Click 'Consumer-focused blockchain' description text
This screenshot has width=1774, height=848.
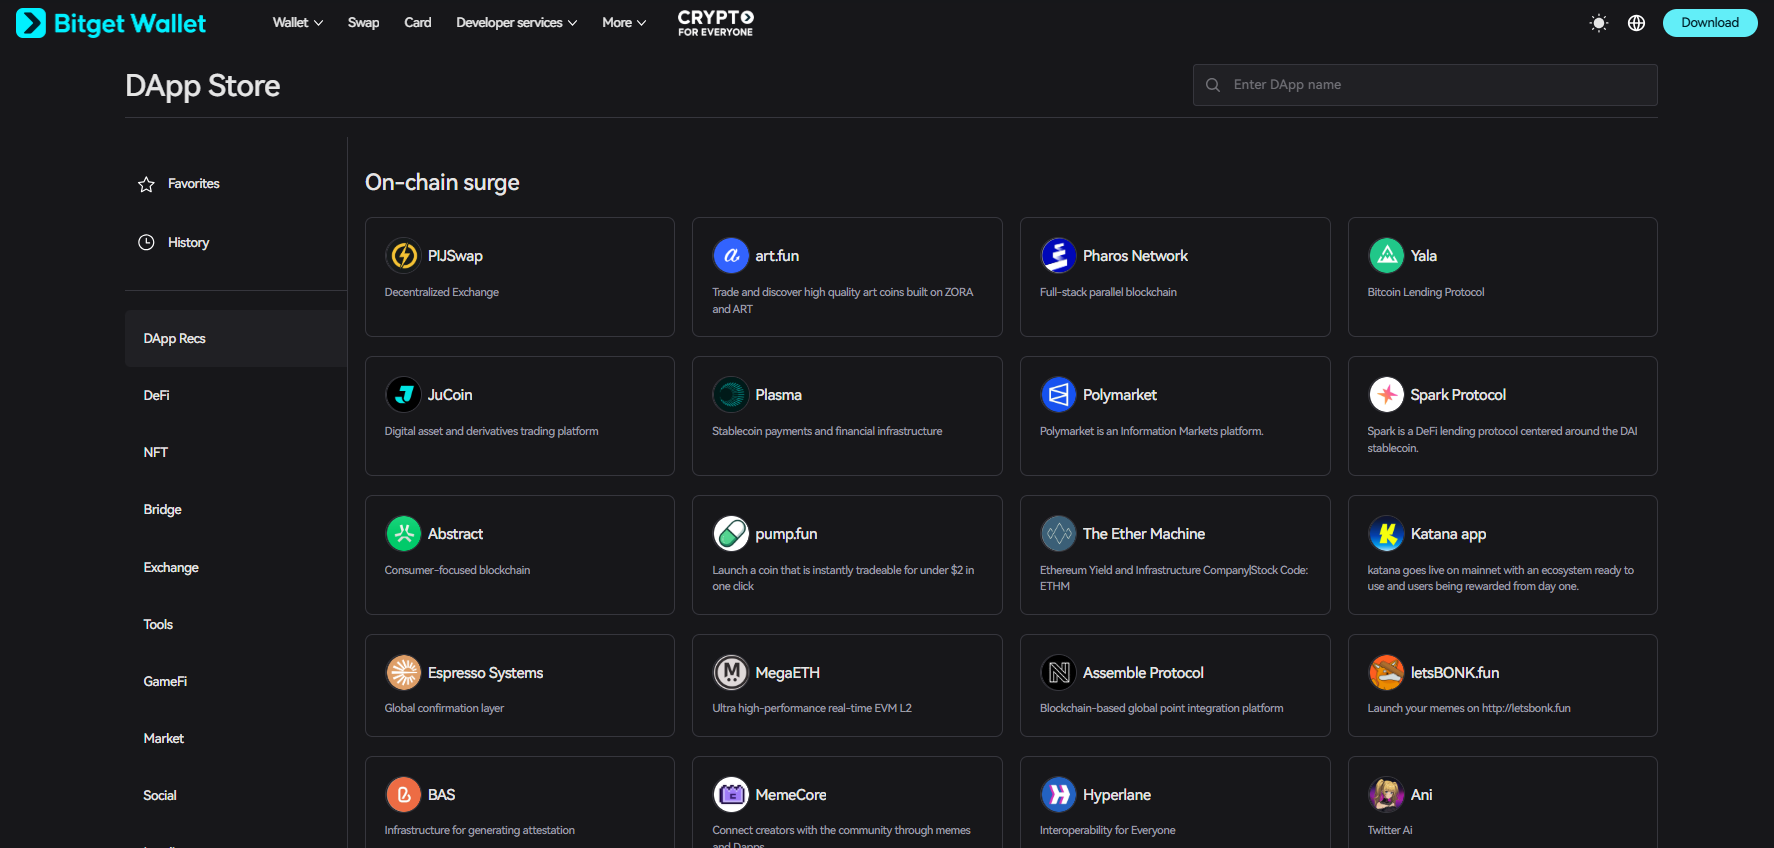457,570
